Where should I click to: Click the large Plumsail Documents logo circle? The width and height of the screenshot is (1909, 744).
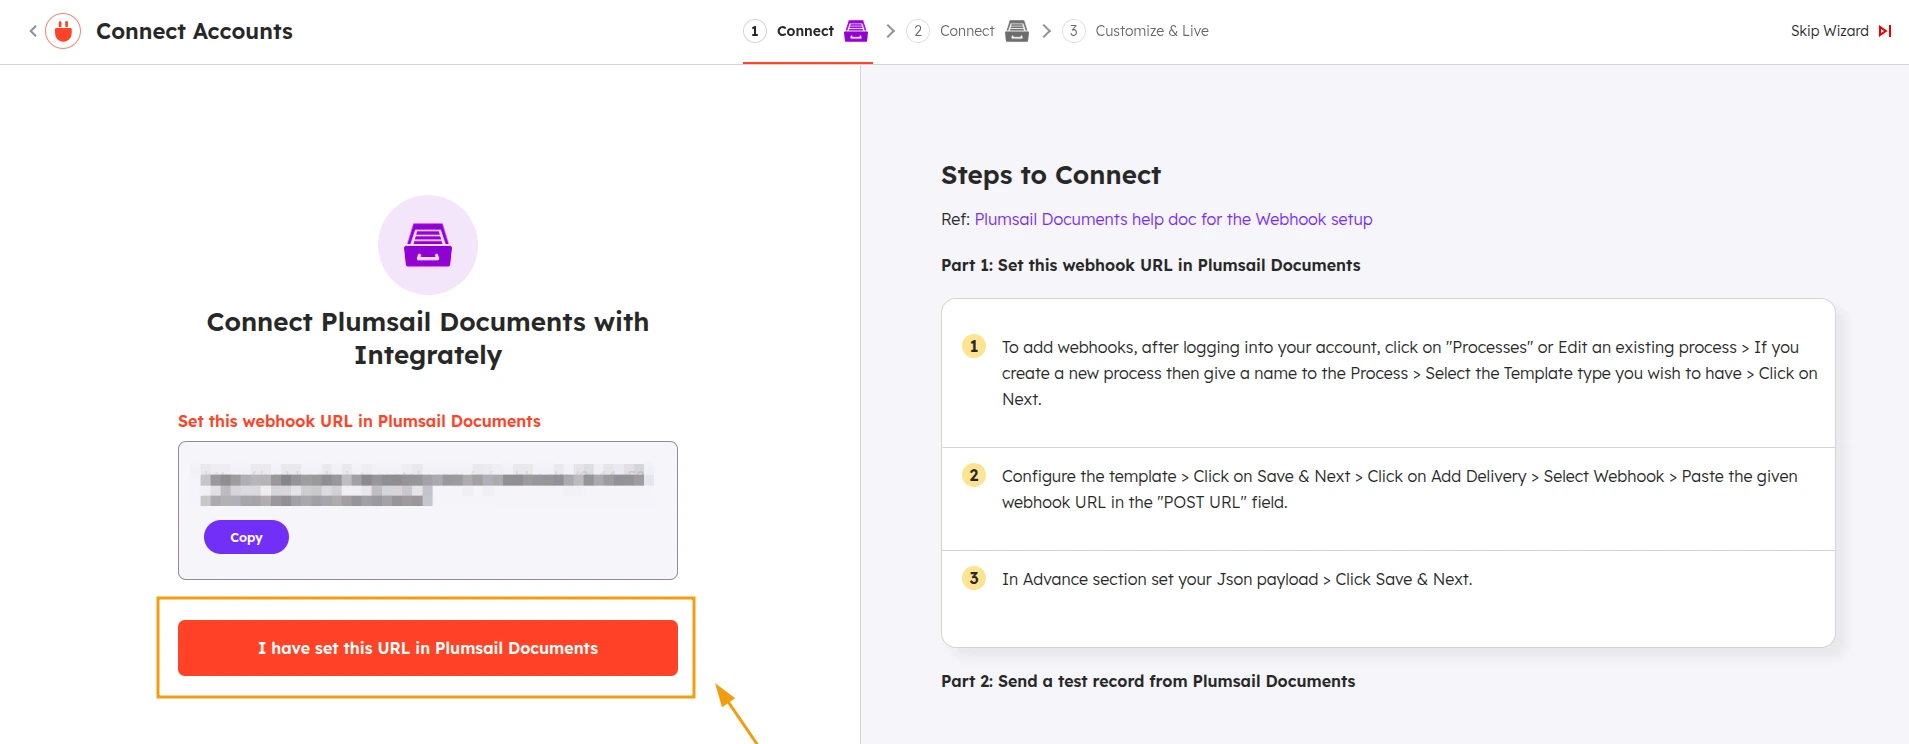428,245
